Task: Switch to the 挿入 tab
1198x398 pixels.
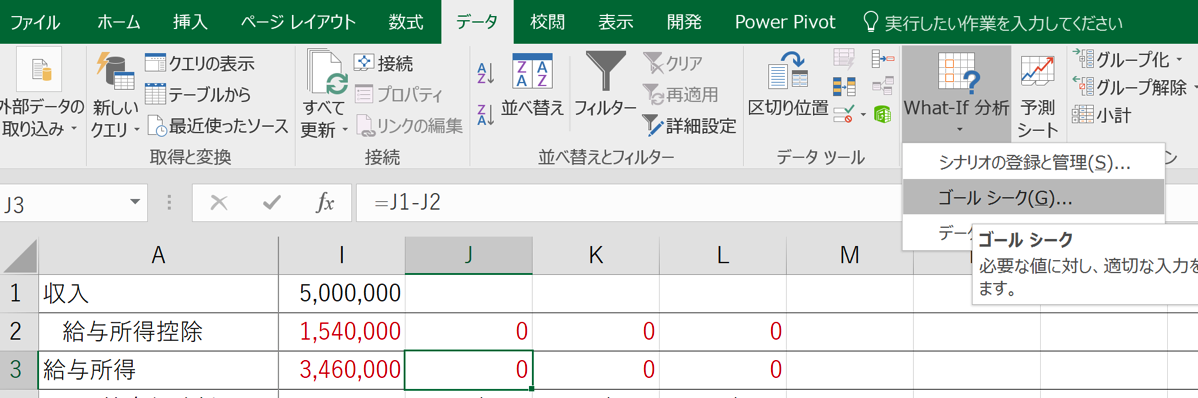Action: coord(190,22)
